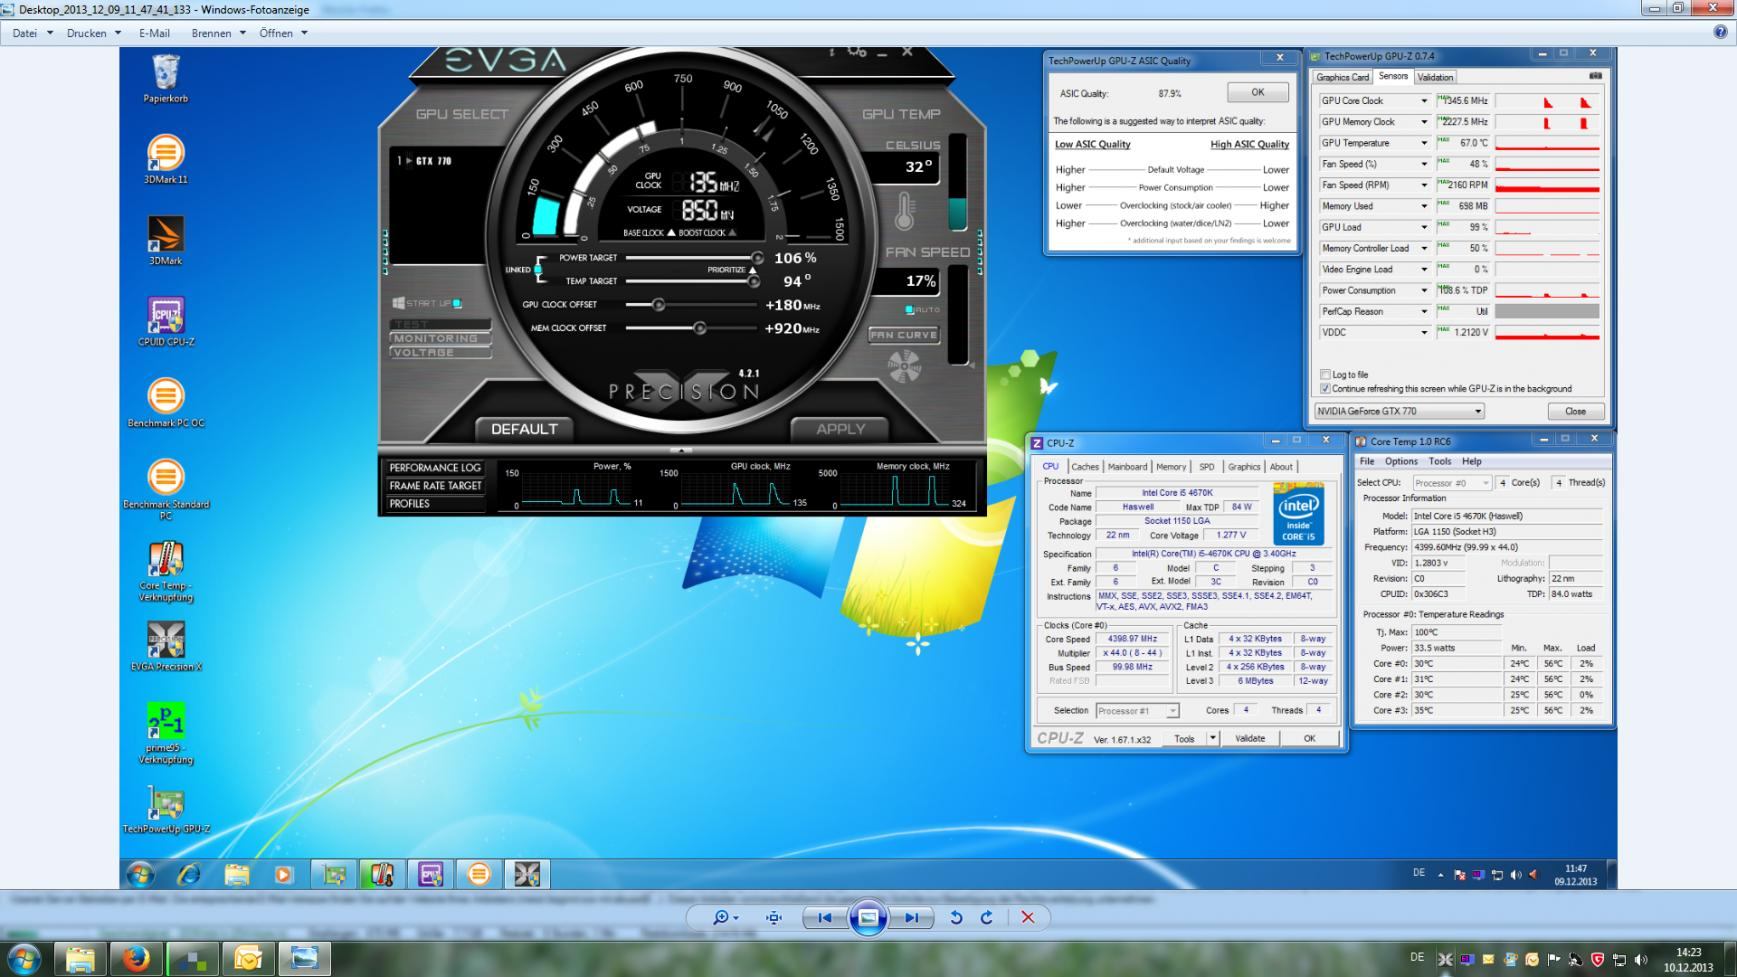Image resolution: width=1737 pixels, height=977 pixels.
Task: Click the Close button in GPU-Z
Action: click(x=1576, y=411)
